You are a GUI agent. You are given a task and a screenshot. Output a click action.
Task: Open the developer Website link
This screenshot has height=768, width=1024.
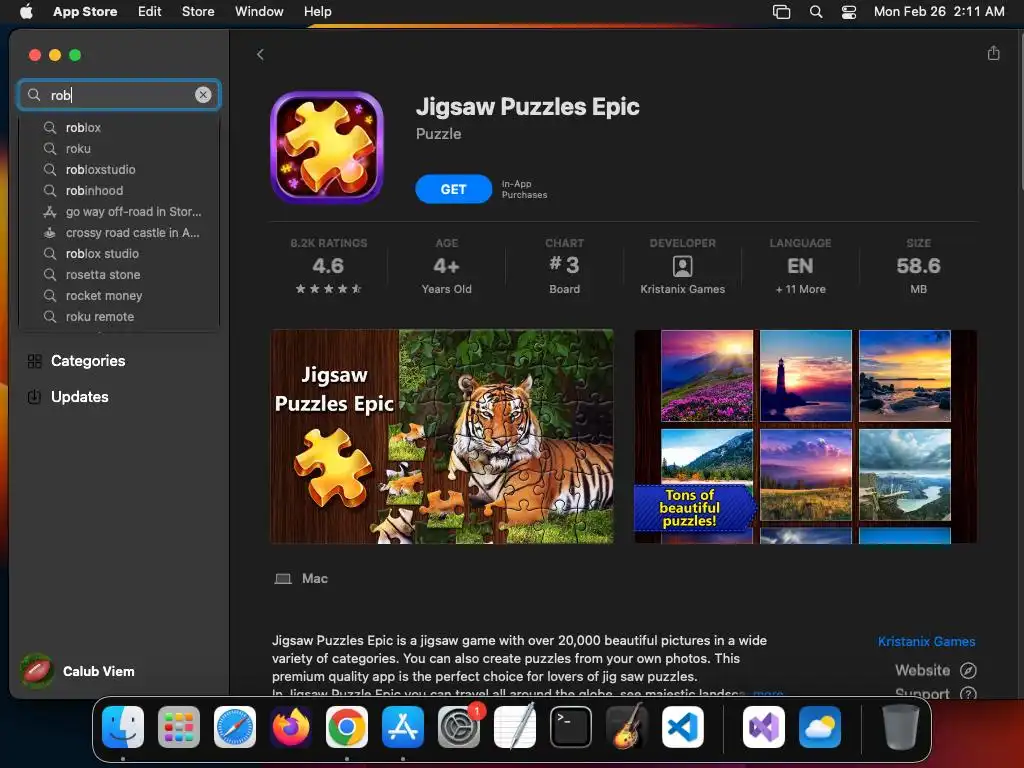pos(935,670)
